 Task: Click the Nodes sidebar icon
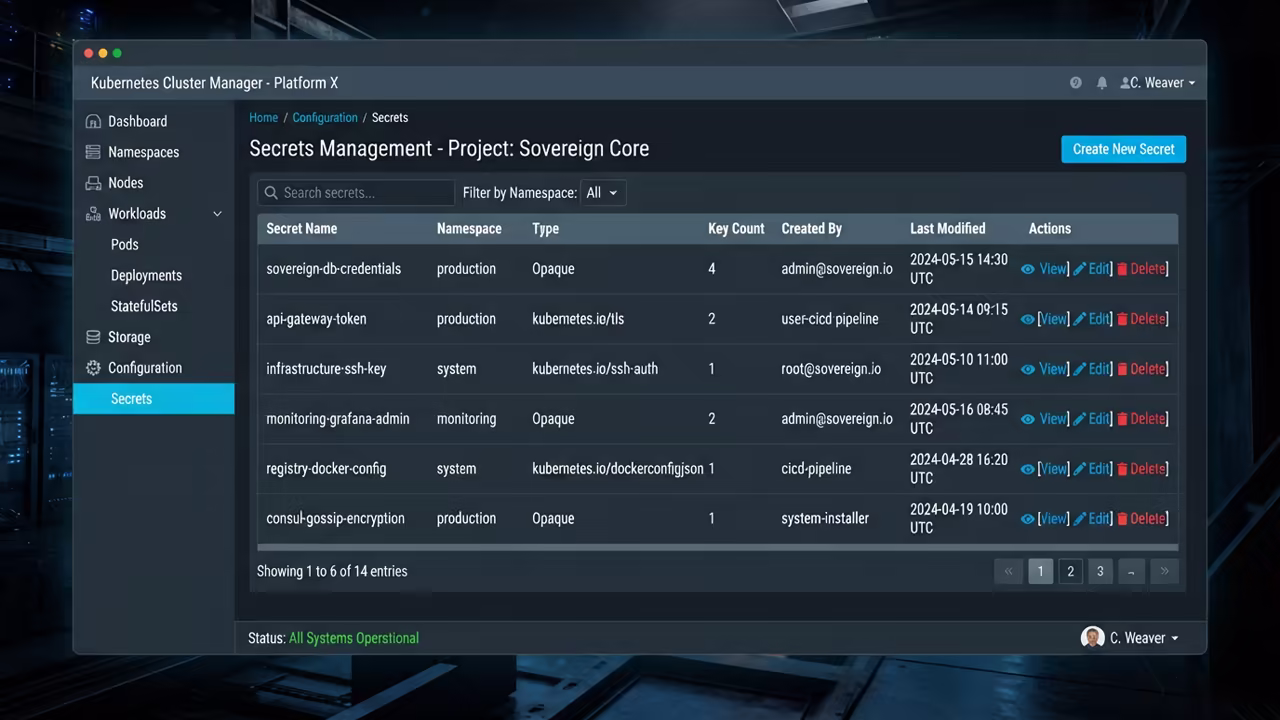coord(93,183)
